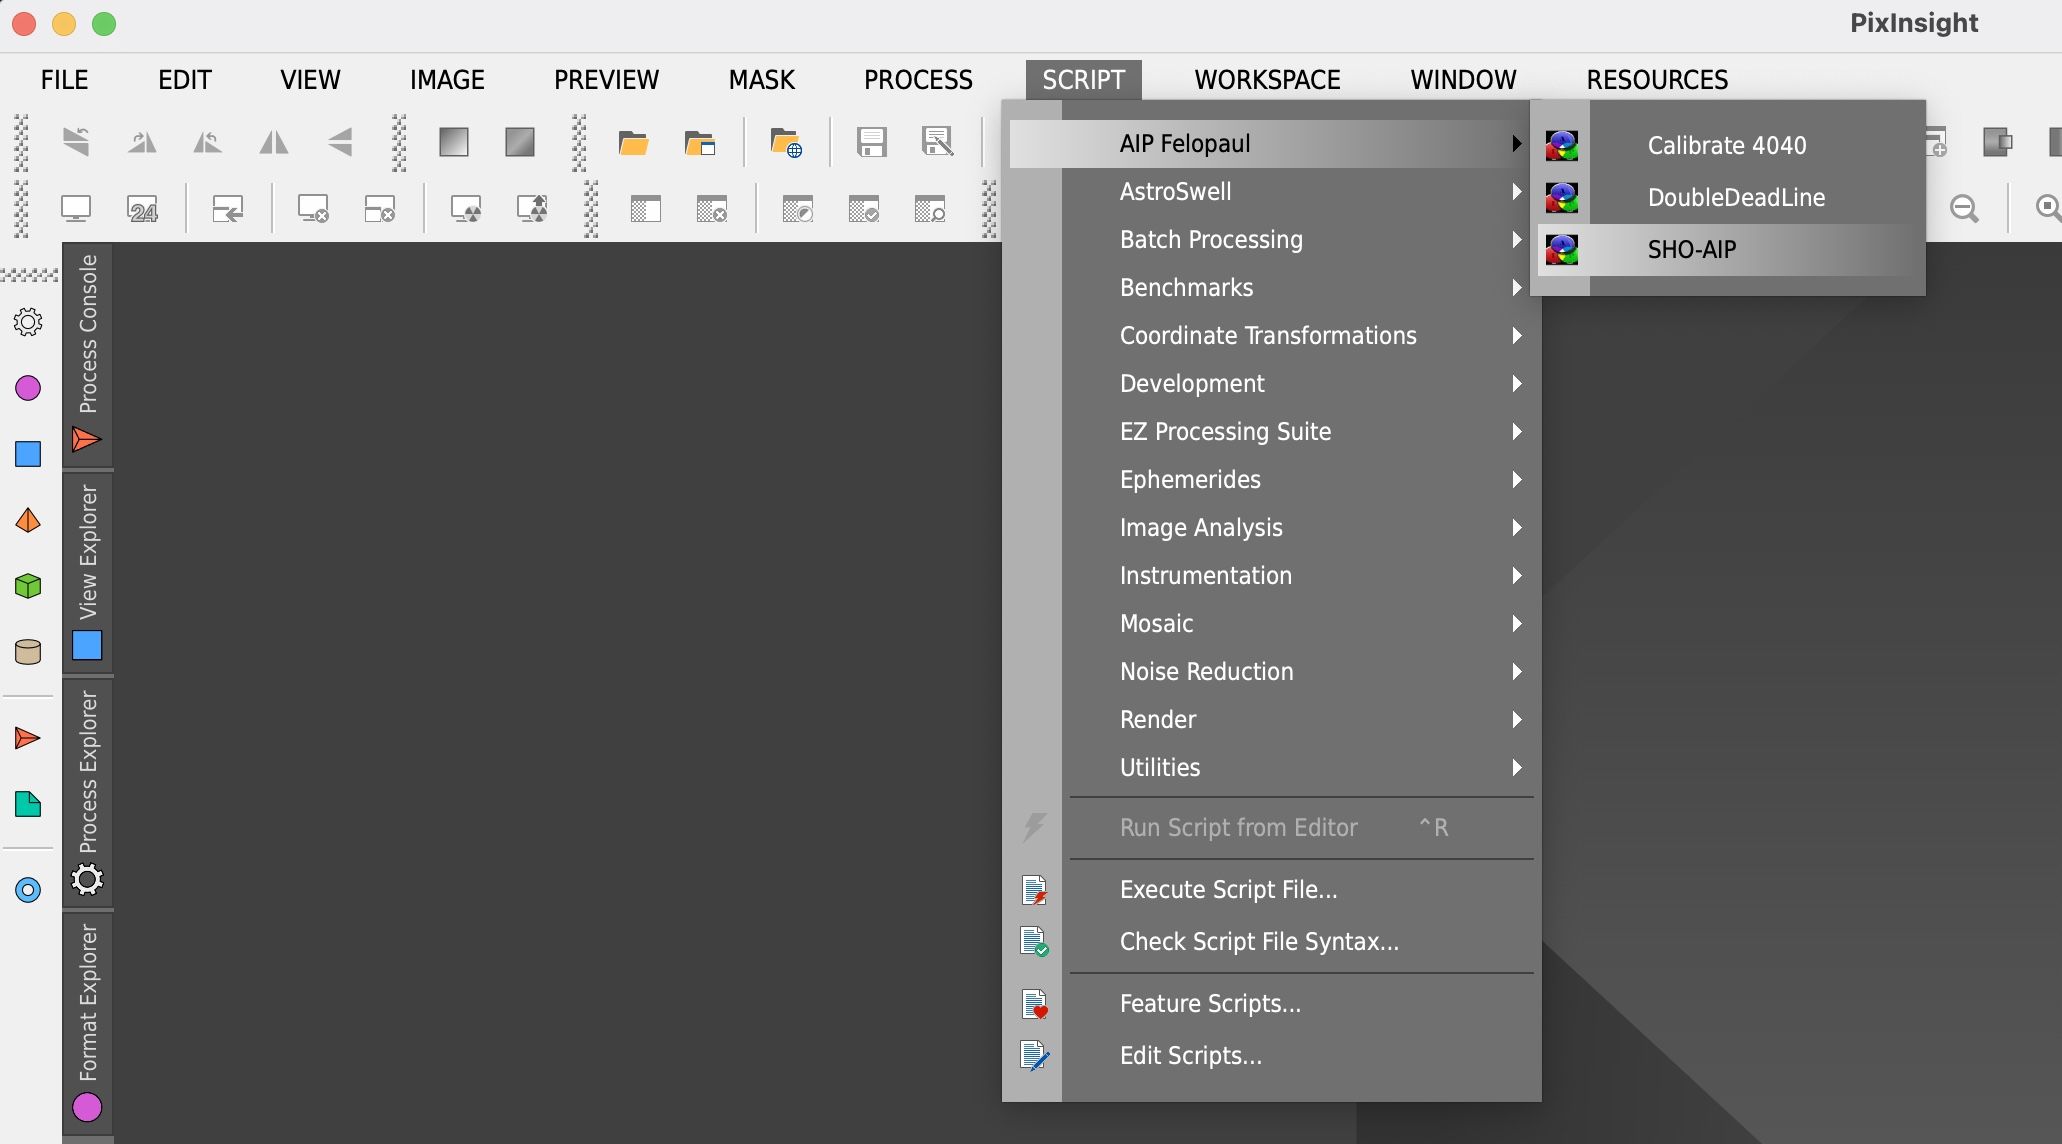Click the magenta circle sidebar icon
This screenshot has height=1144, width=2062.
click(28, 388)
